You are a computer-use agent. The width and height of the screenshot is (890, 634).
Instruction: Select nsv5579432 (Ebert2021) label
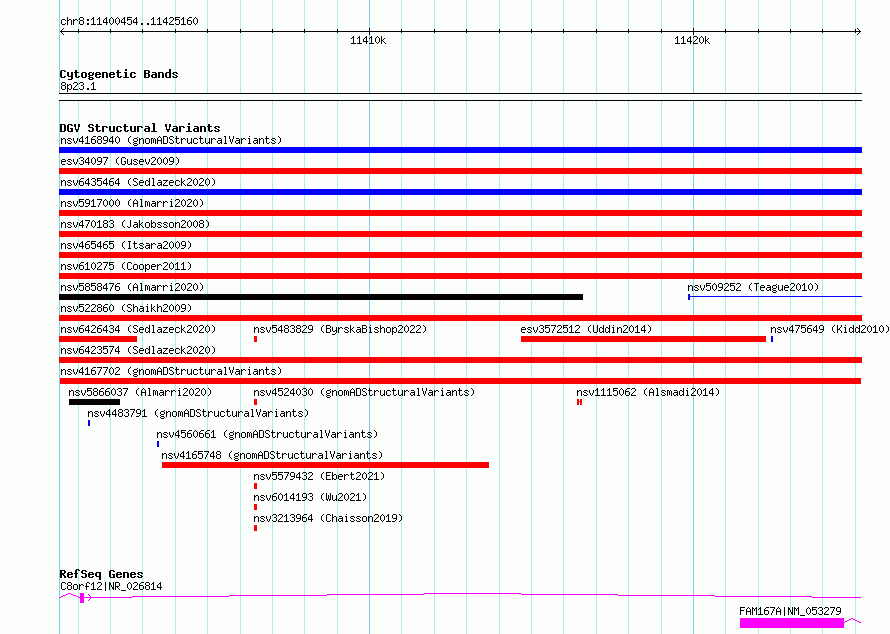point(319,476)
